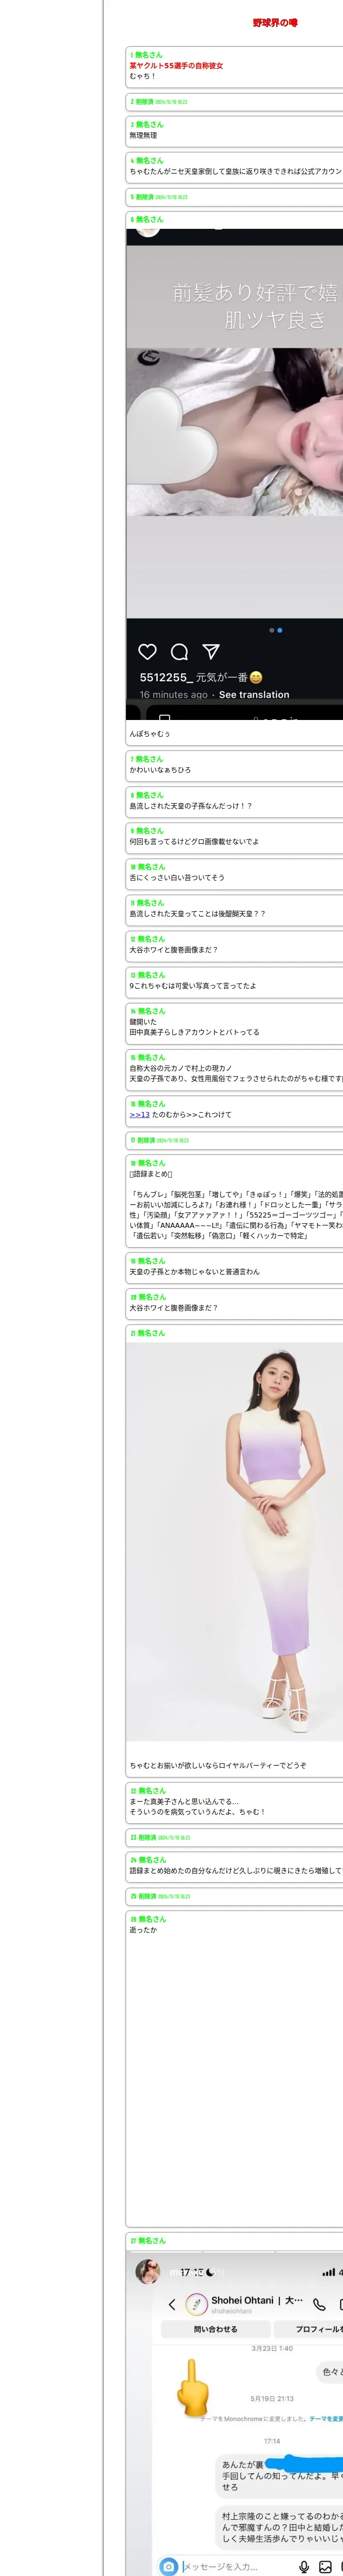The image size is (343, 2576).
Task: Click post 26 text 逝ったか
Action: click(x=143, y=1930)
